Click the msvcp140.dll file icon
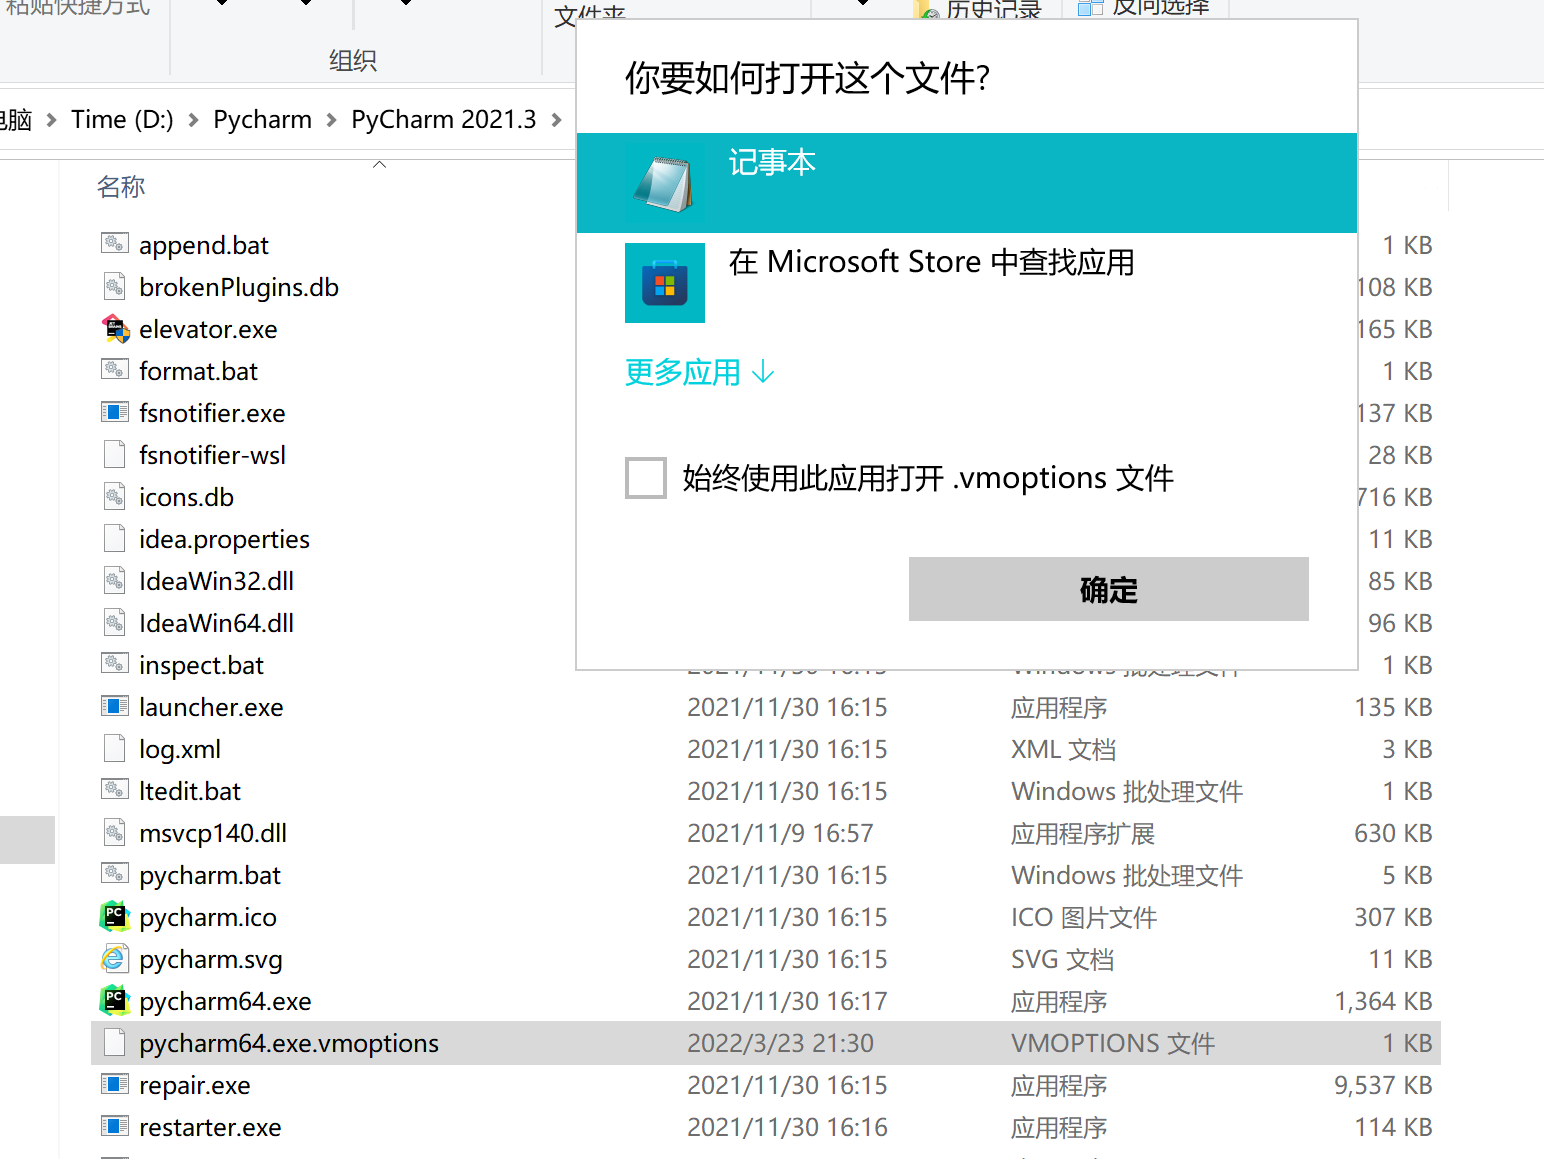 [115, 832]
